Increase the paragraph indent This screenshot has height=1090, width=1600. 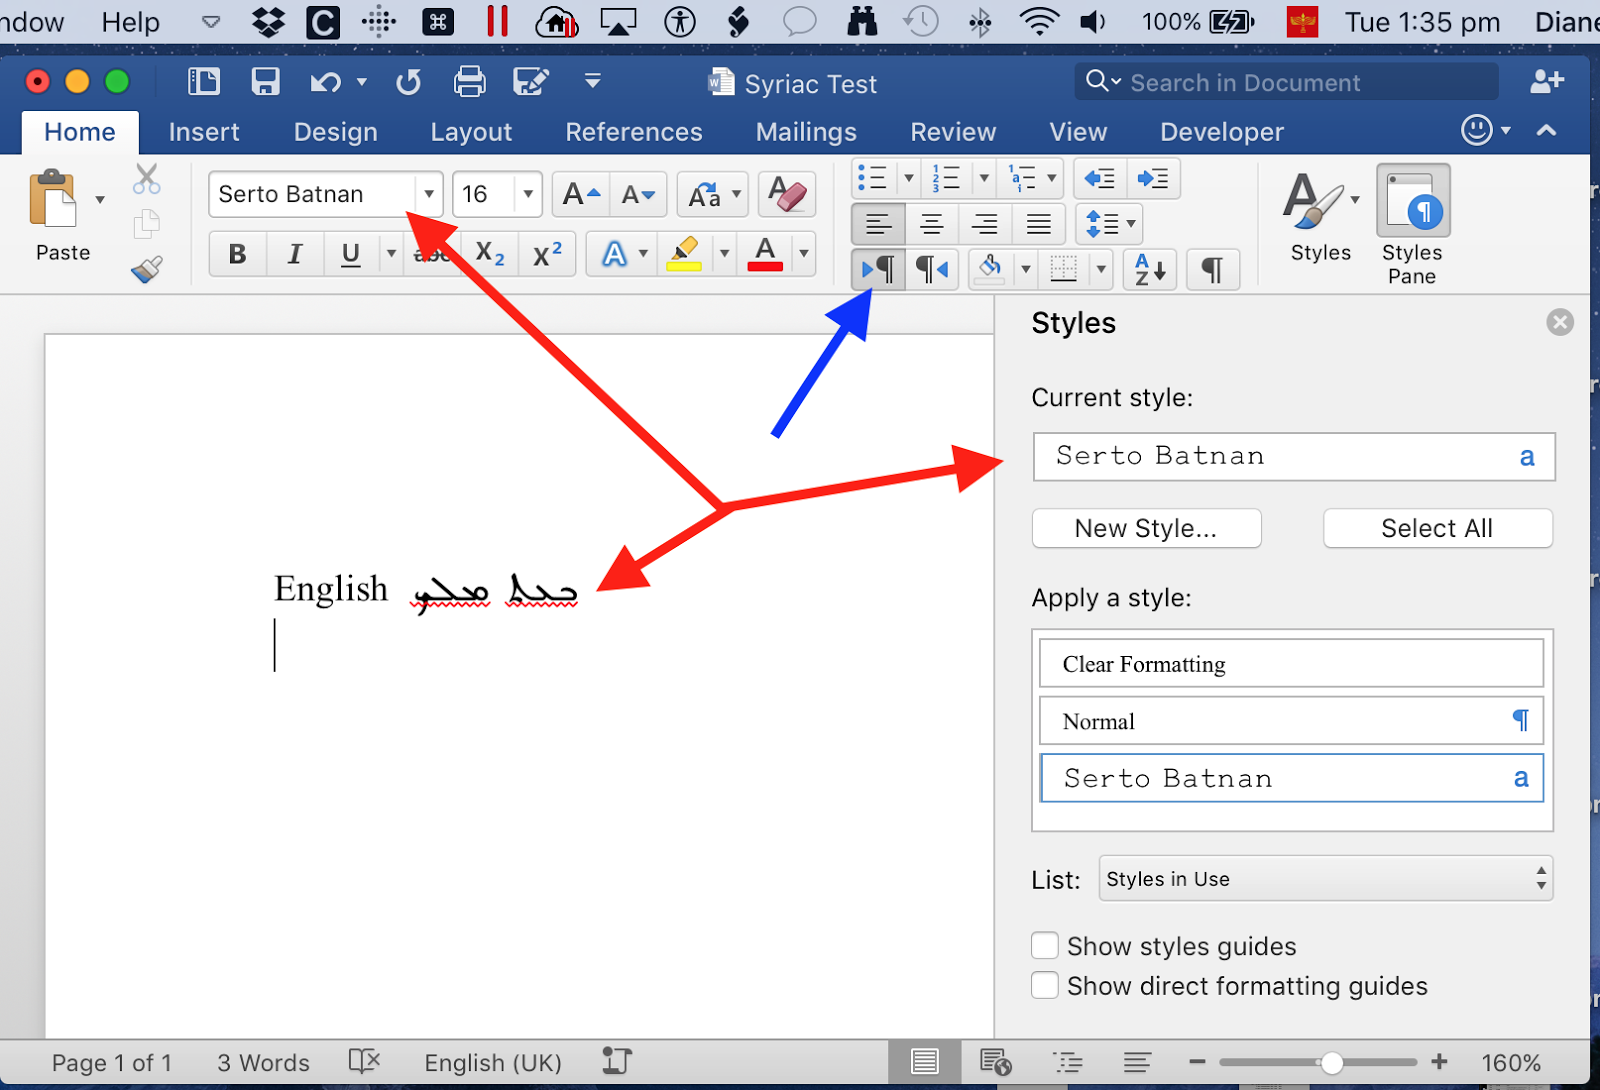(x=1153, y=179)
